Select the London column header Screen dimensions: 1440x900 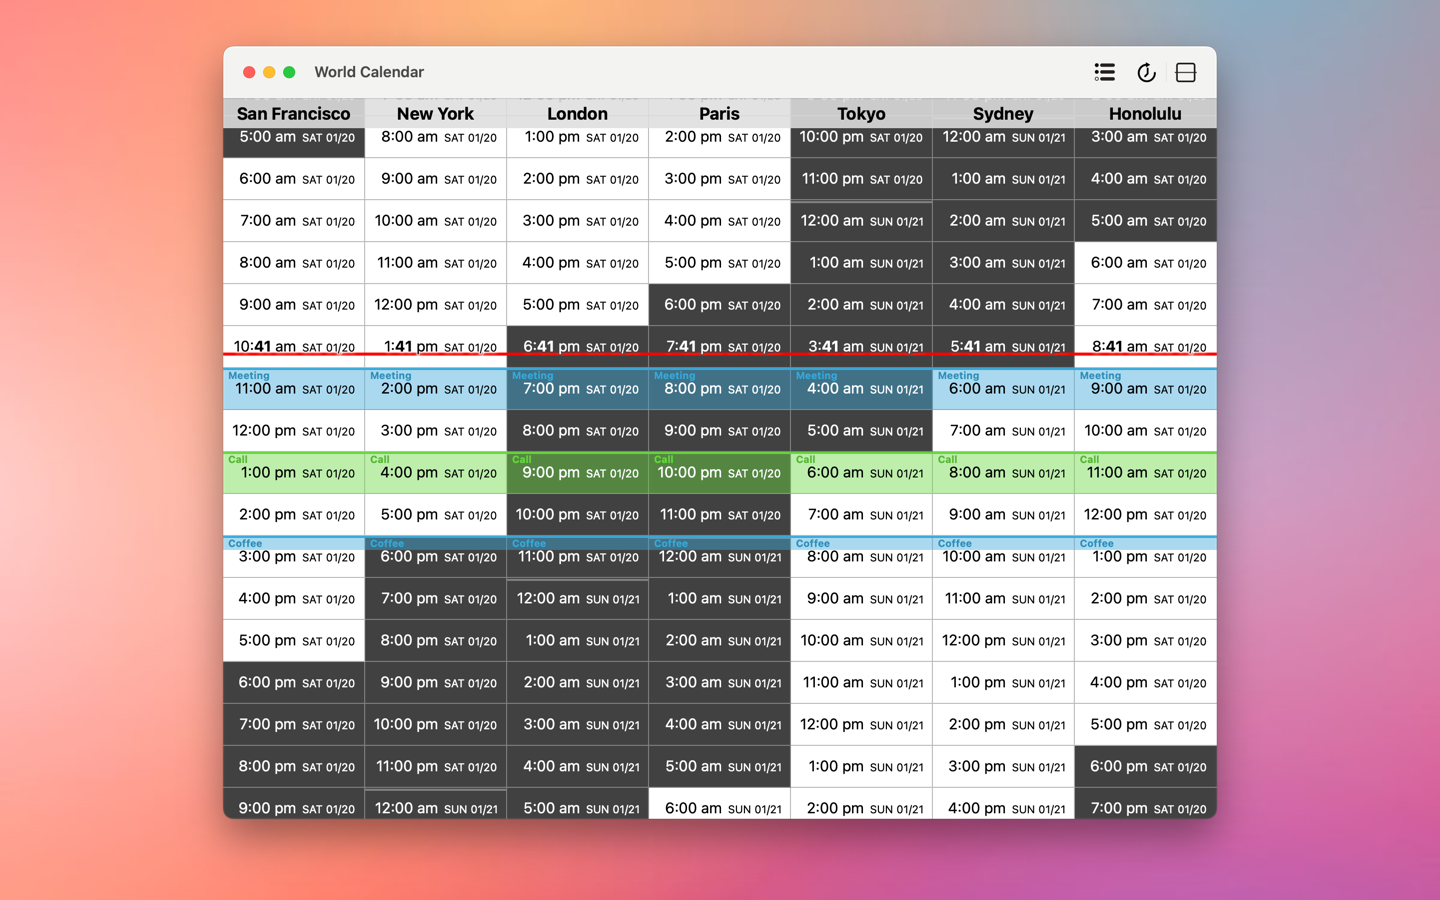[578, 113]
